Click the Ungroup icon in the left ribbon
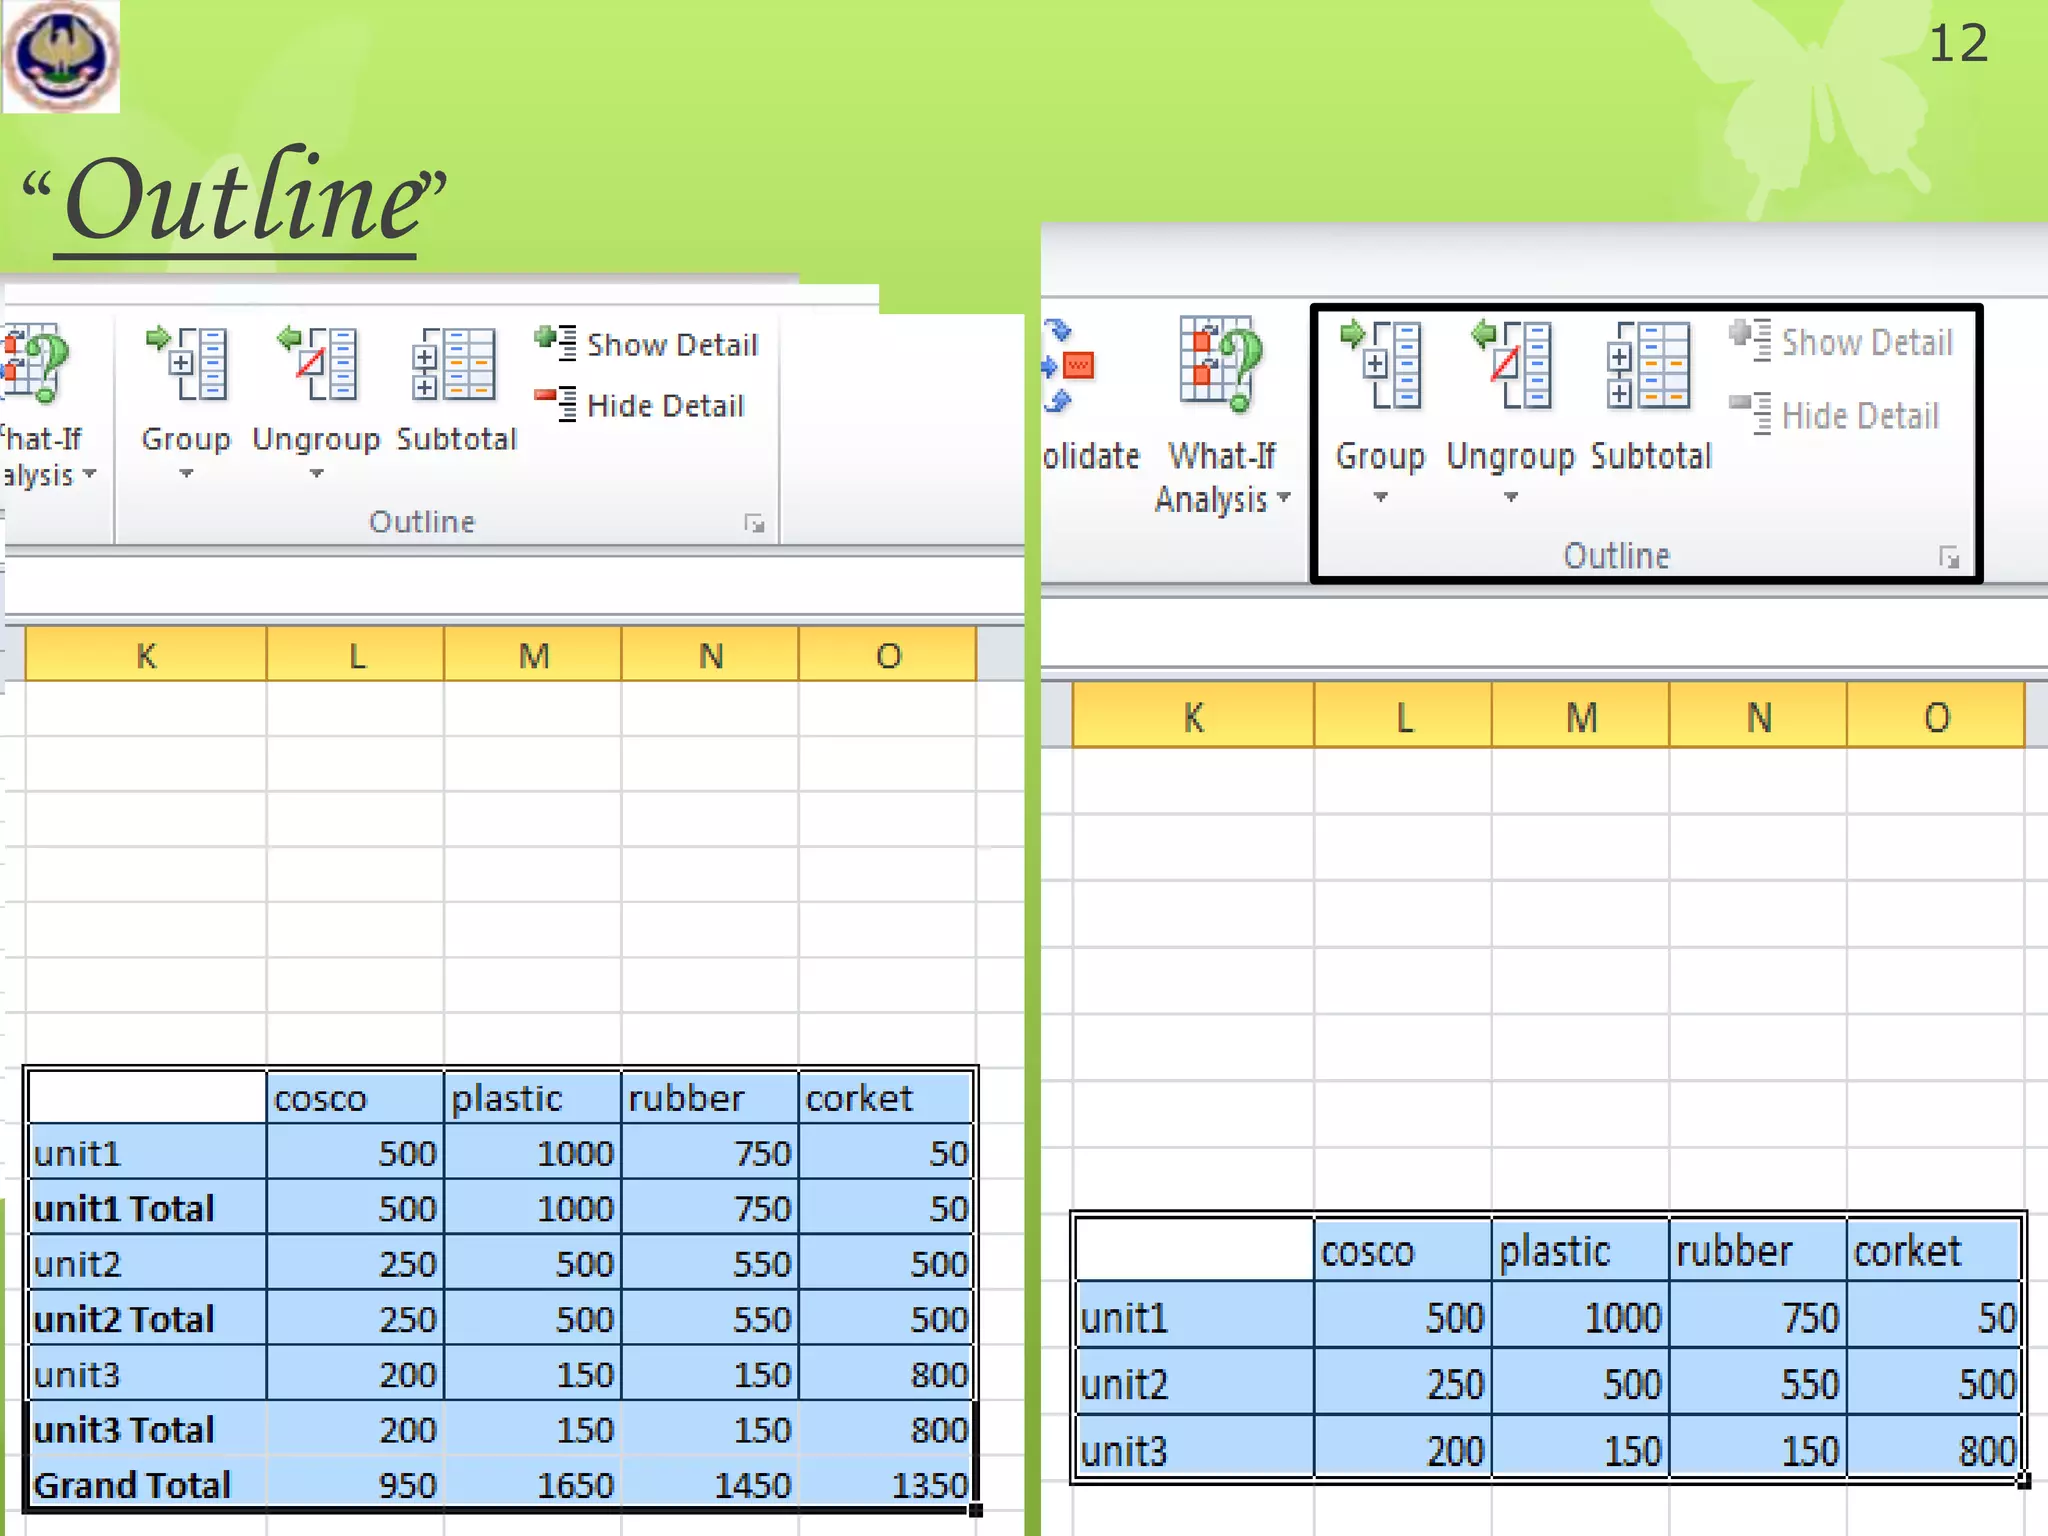This screenshot has width=2048, height=1536. pyautogui.click(x=318, y=365)
